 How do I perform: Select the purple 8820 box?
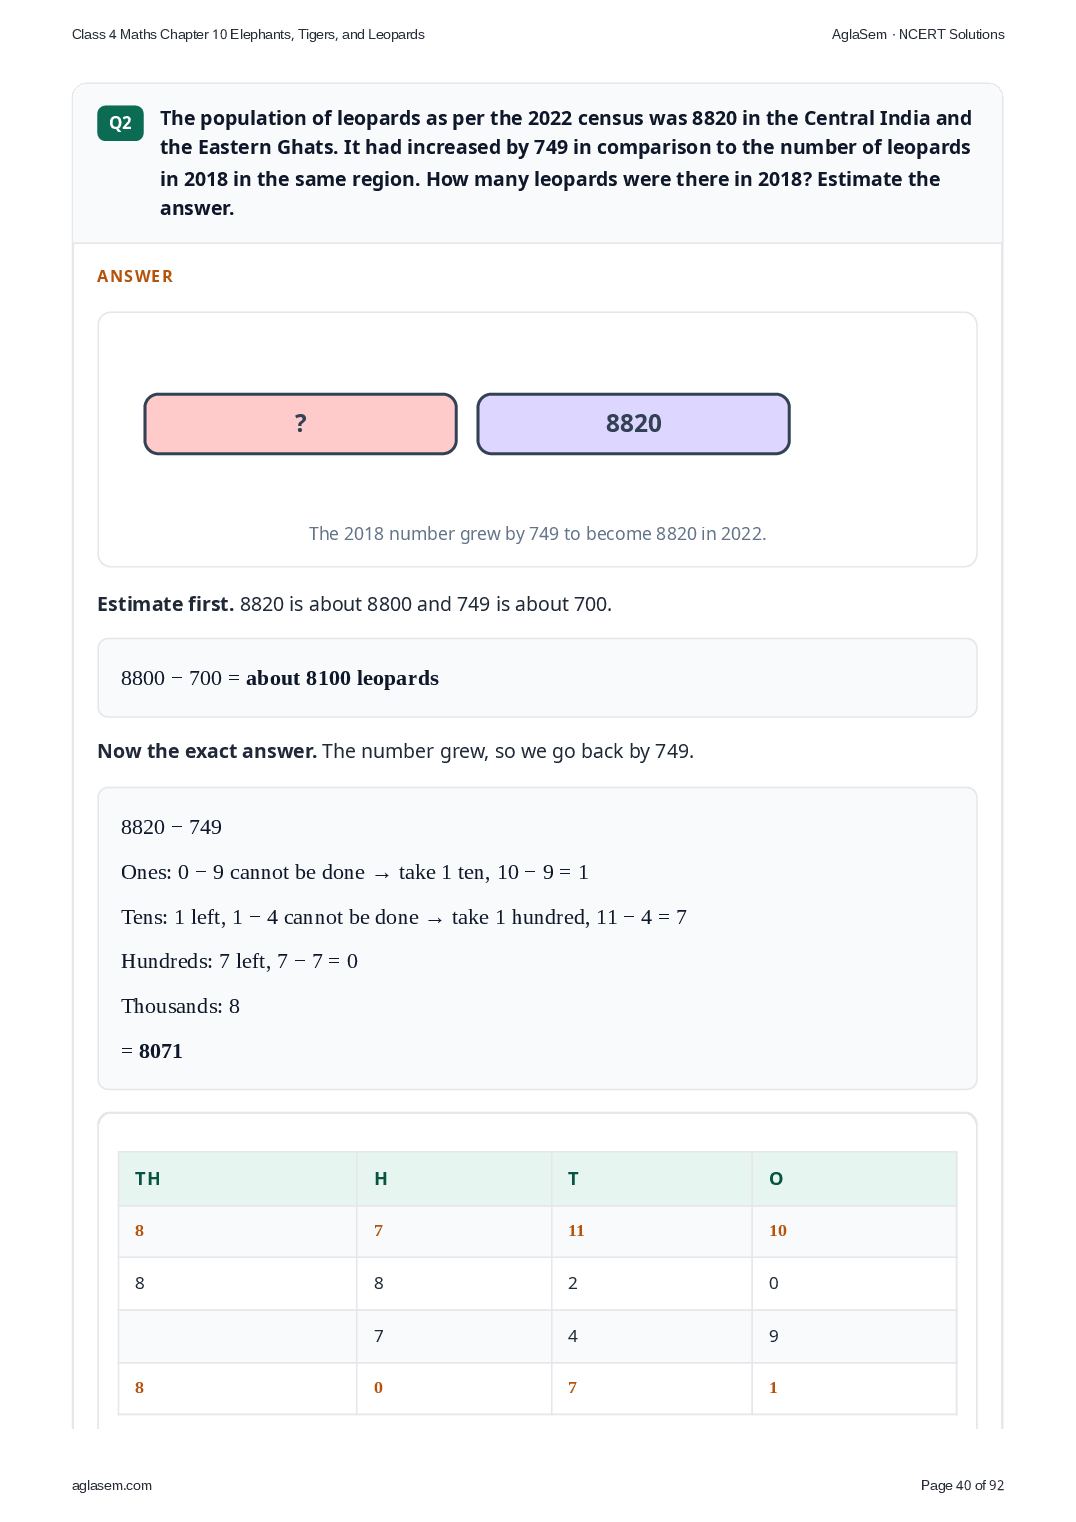633,424
